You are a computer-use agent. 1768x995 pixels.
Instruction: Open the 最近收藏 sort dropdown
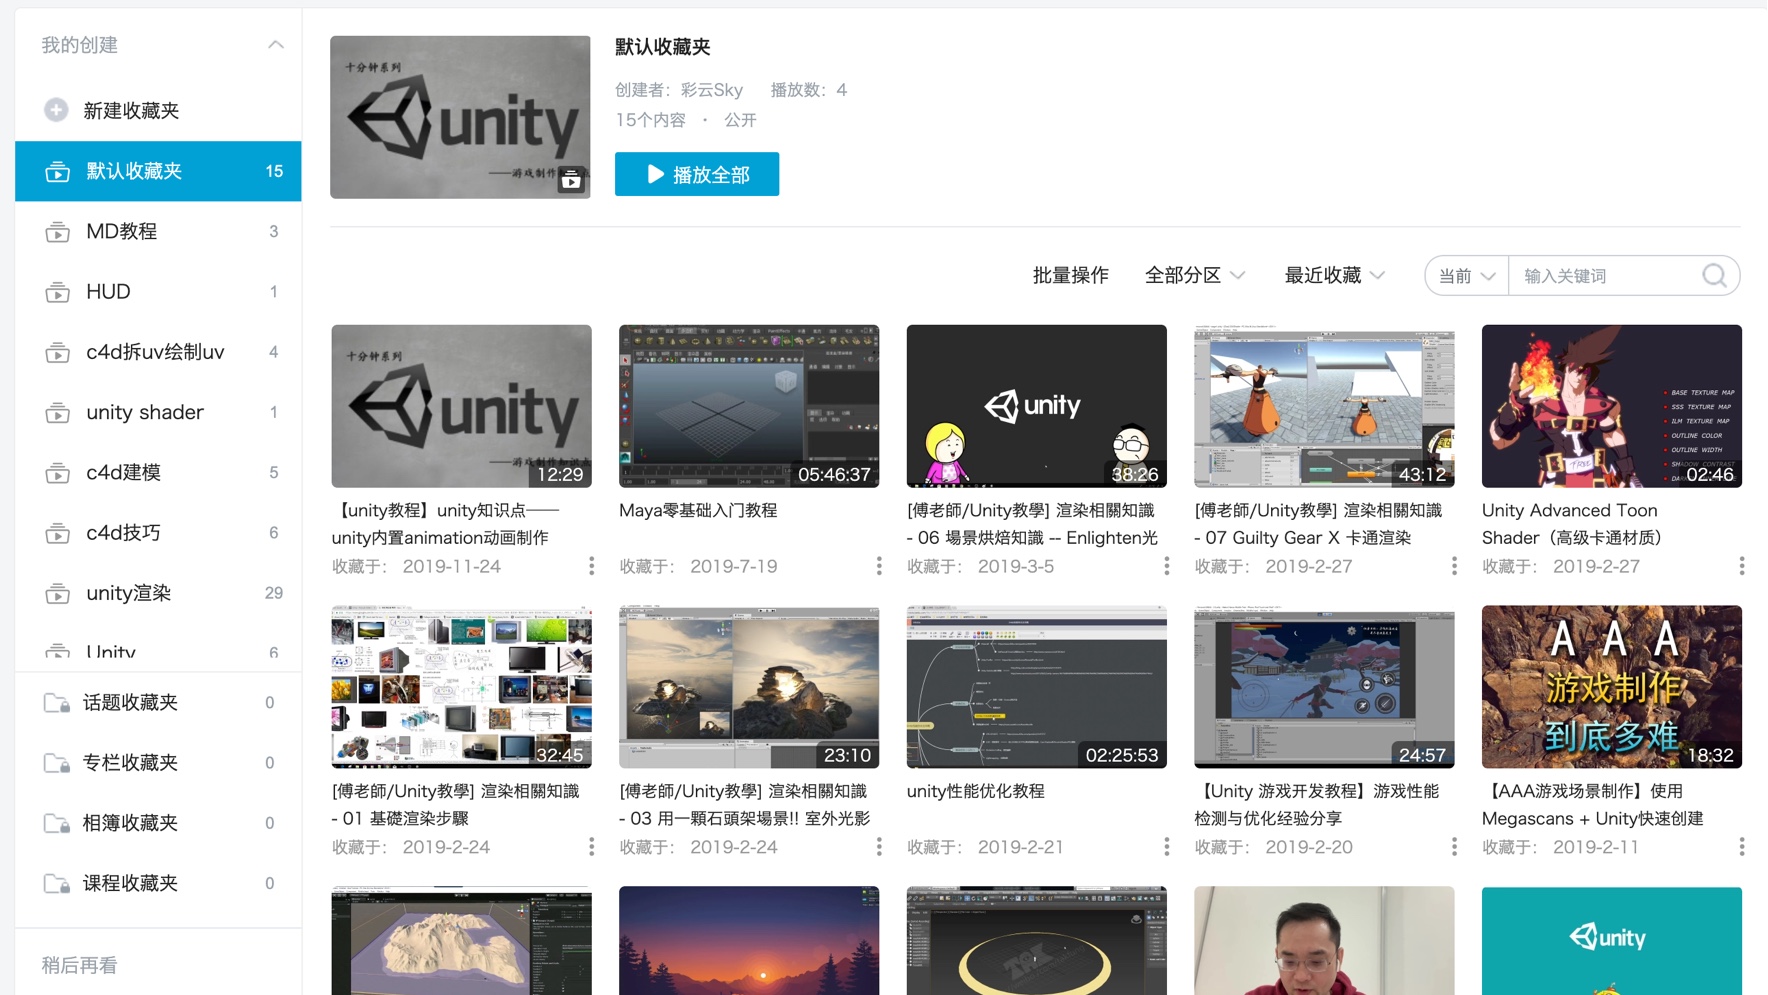coord(1335,275)
